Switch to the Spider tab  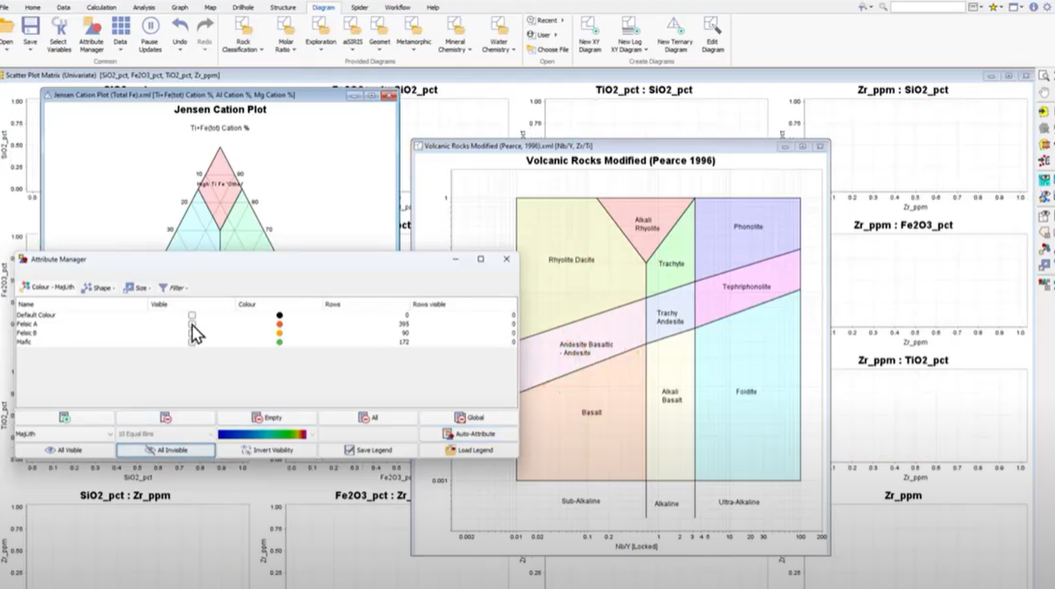(360, 7)
